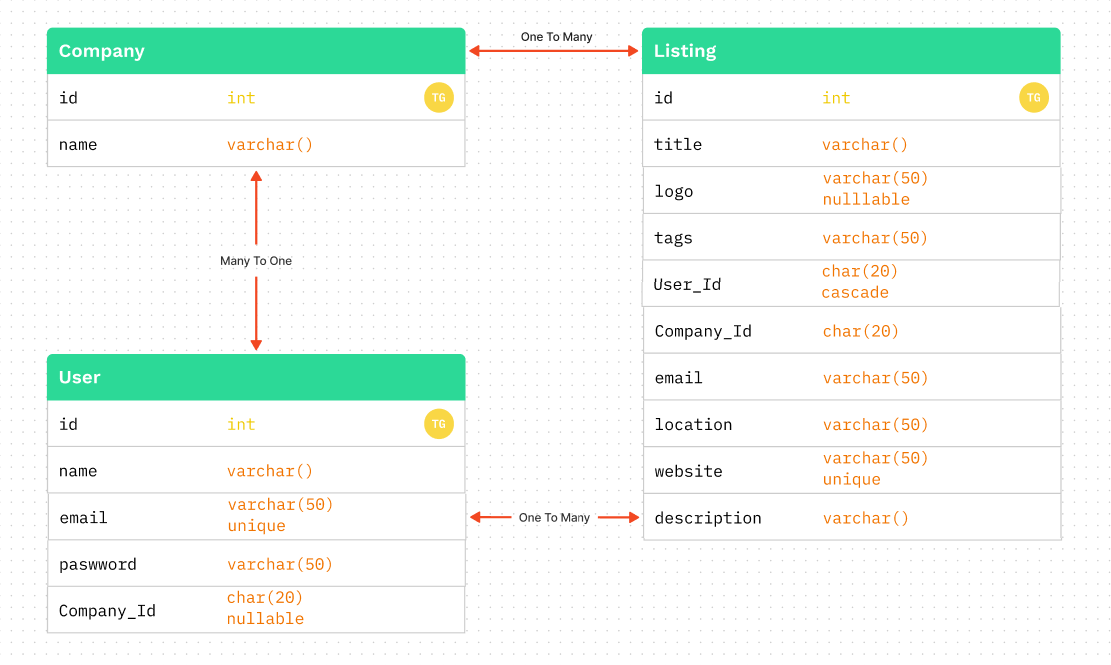This screenshot has width=1111, height=665.
Task: Select the 'name' field in Company table
Action: (x=256, y=144)
